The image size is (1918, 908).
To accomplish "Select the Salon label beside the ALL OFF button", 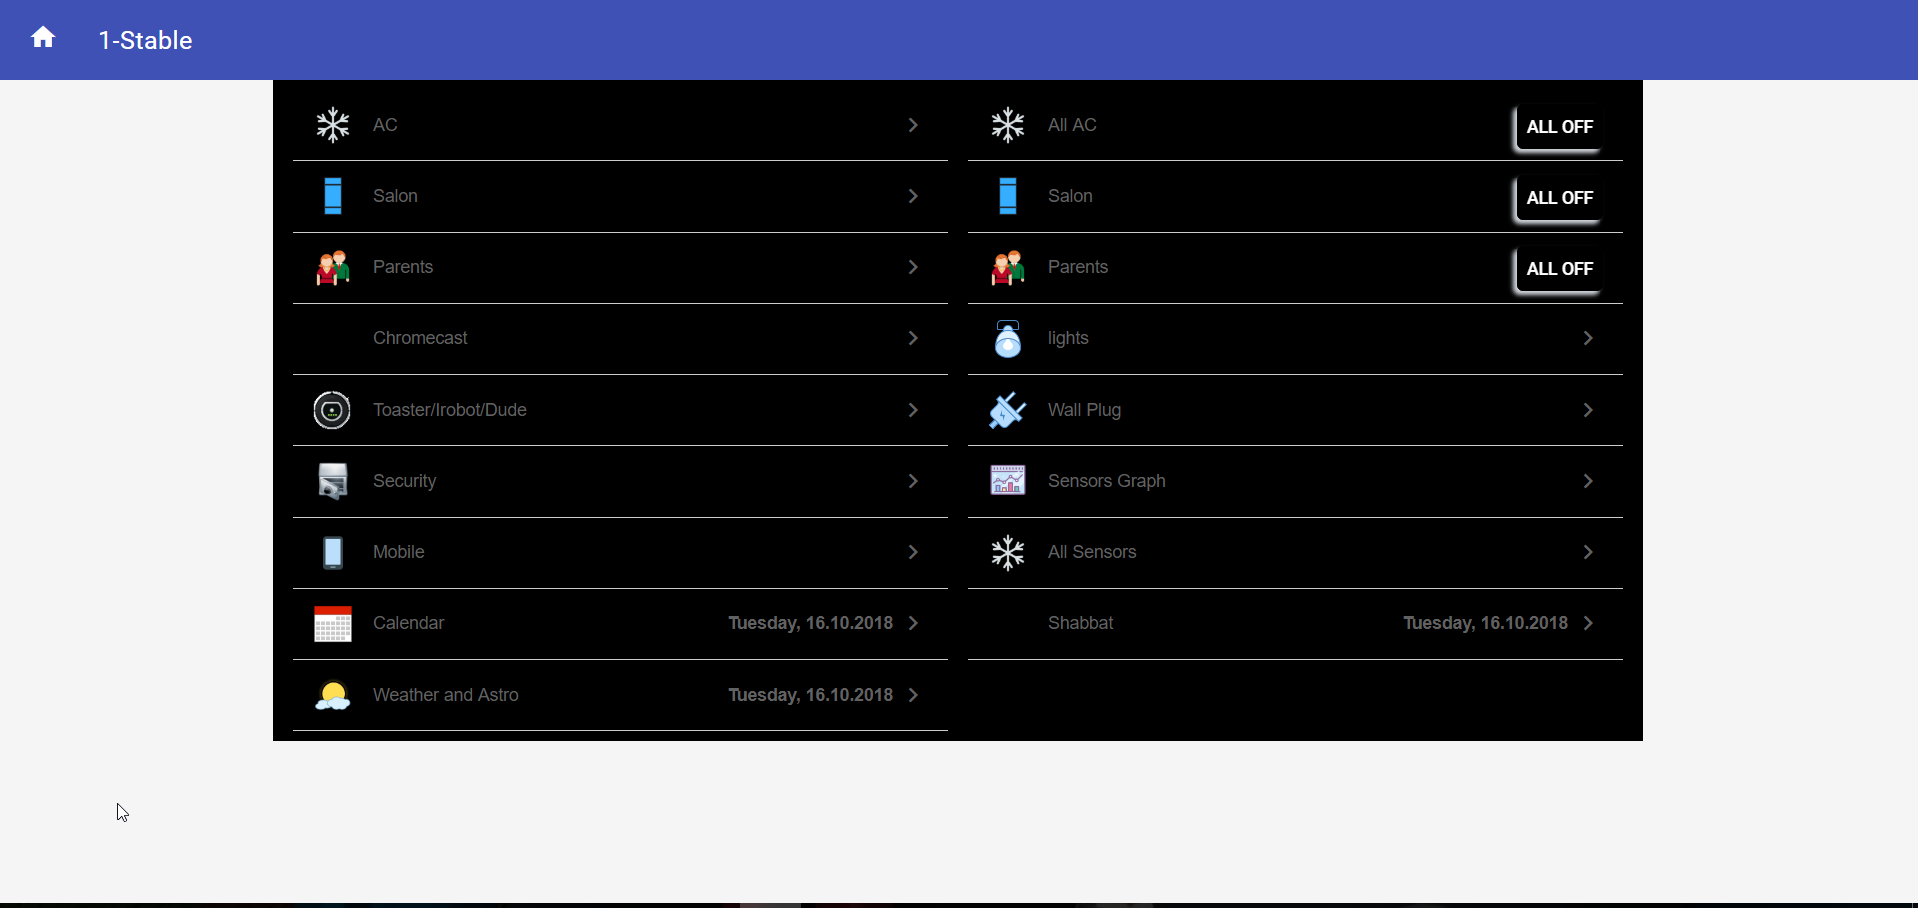I will click(1070, 196).
